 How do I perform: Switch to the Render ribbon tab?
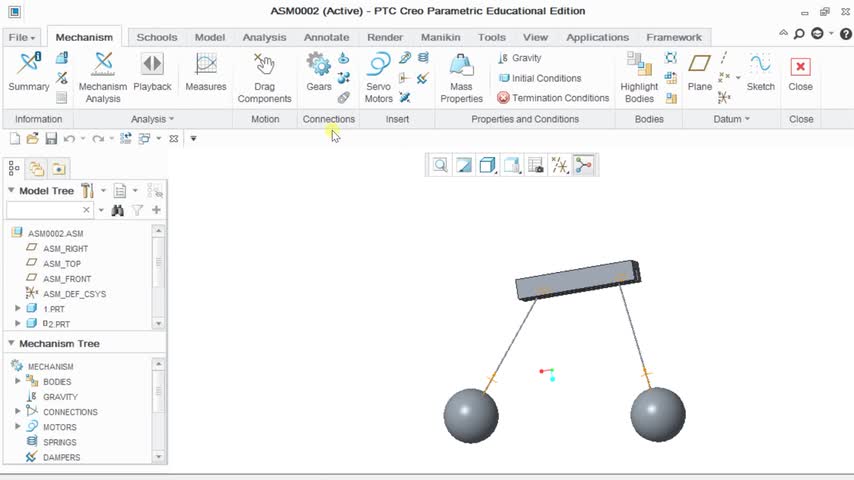point(385,37)
